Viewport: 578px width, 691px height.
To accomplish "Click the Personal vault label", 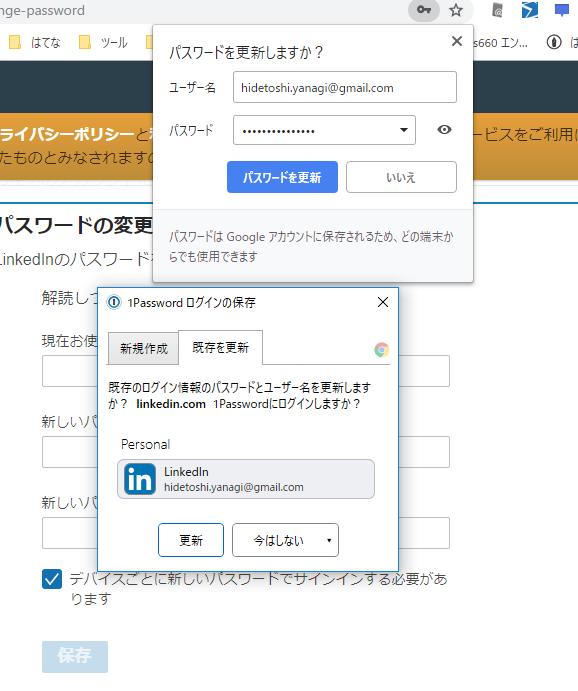I will pos(145,444).
